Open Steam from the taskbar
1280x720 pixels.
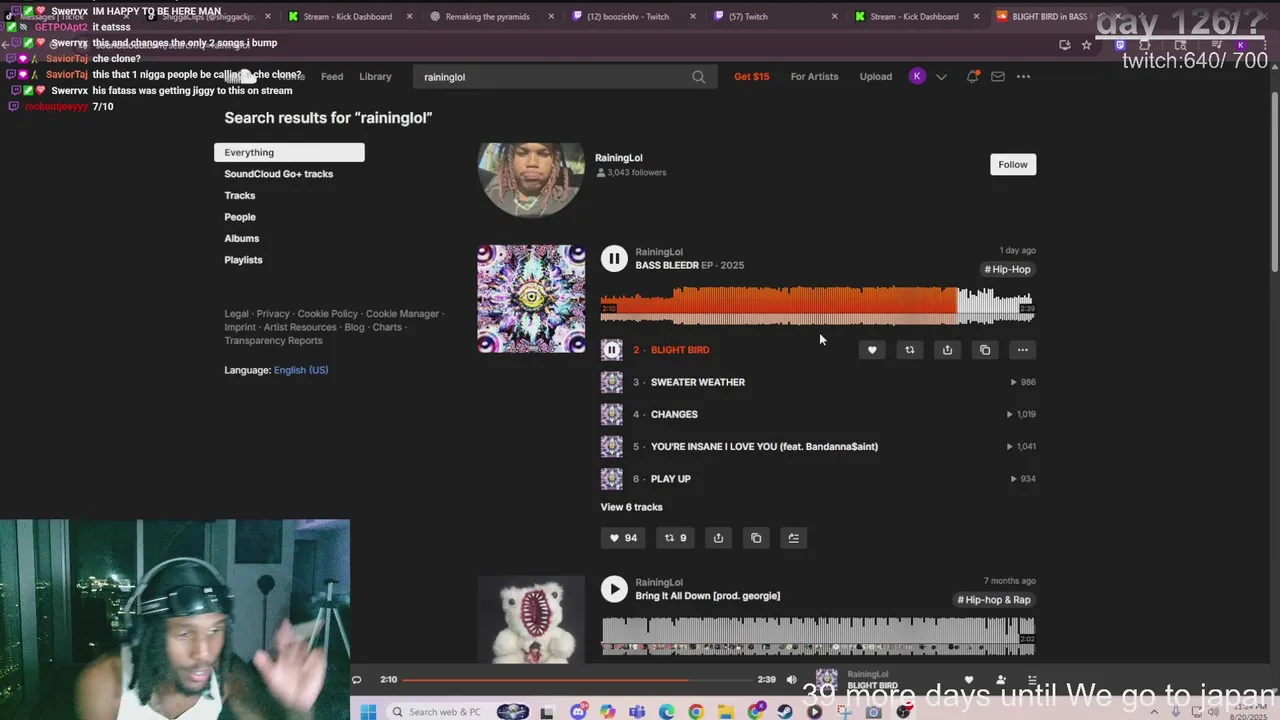[x=785, y=712]
